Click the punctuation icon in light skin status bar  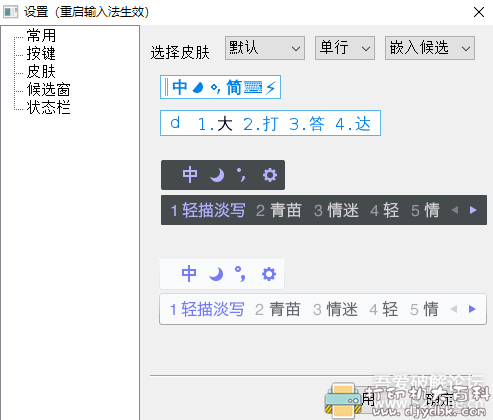240,274
